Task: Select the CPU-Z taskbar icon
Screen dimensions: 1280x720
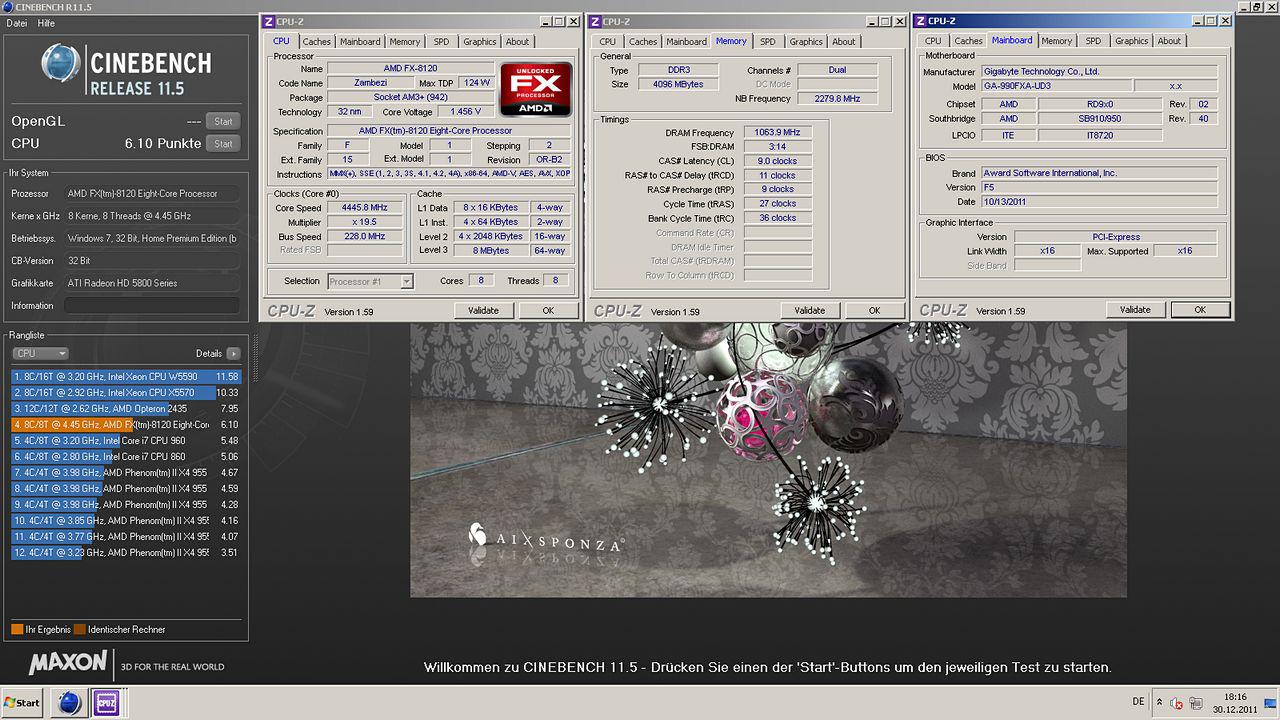Action: point(107,702)
